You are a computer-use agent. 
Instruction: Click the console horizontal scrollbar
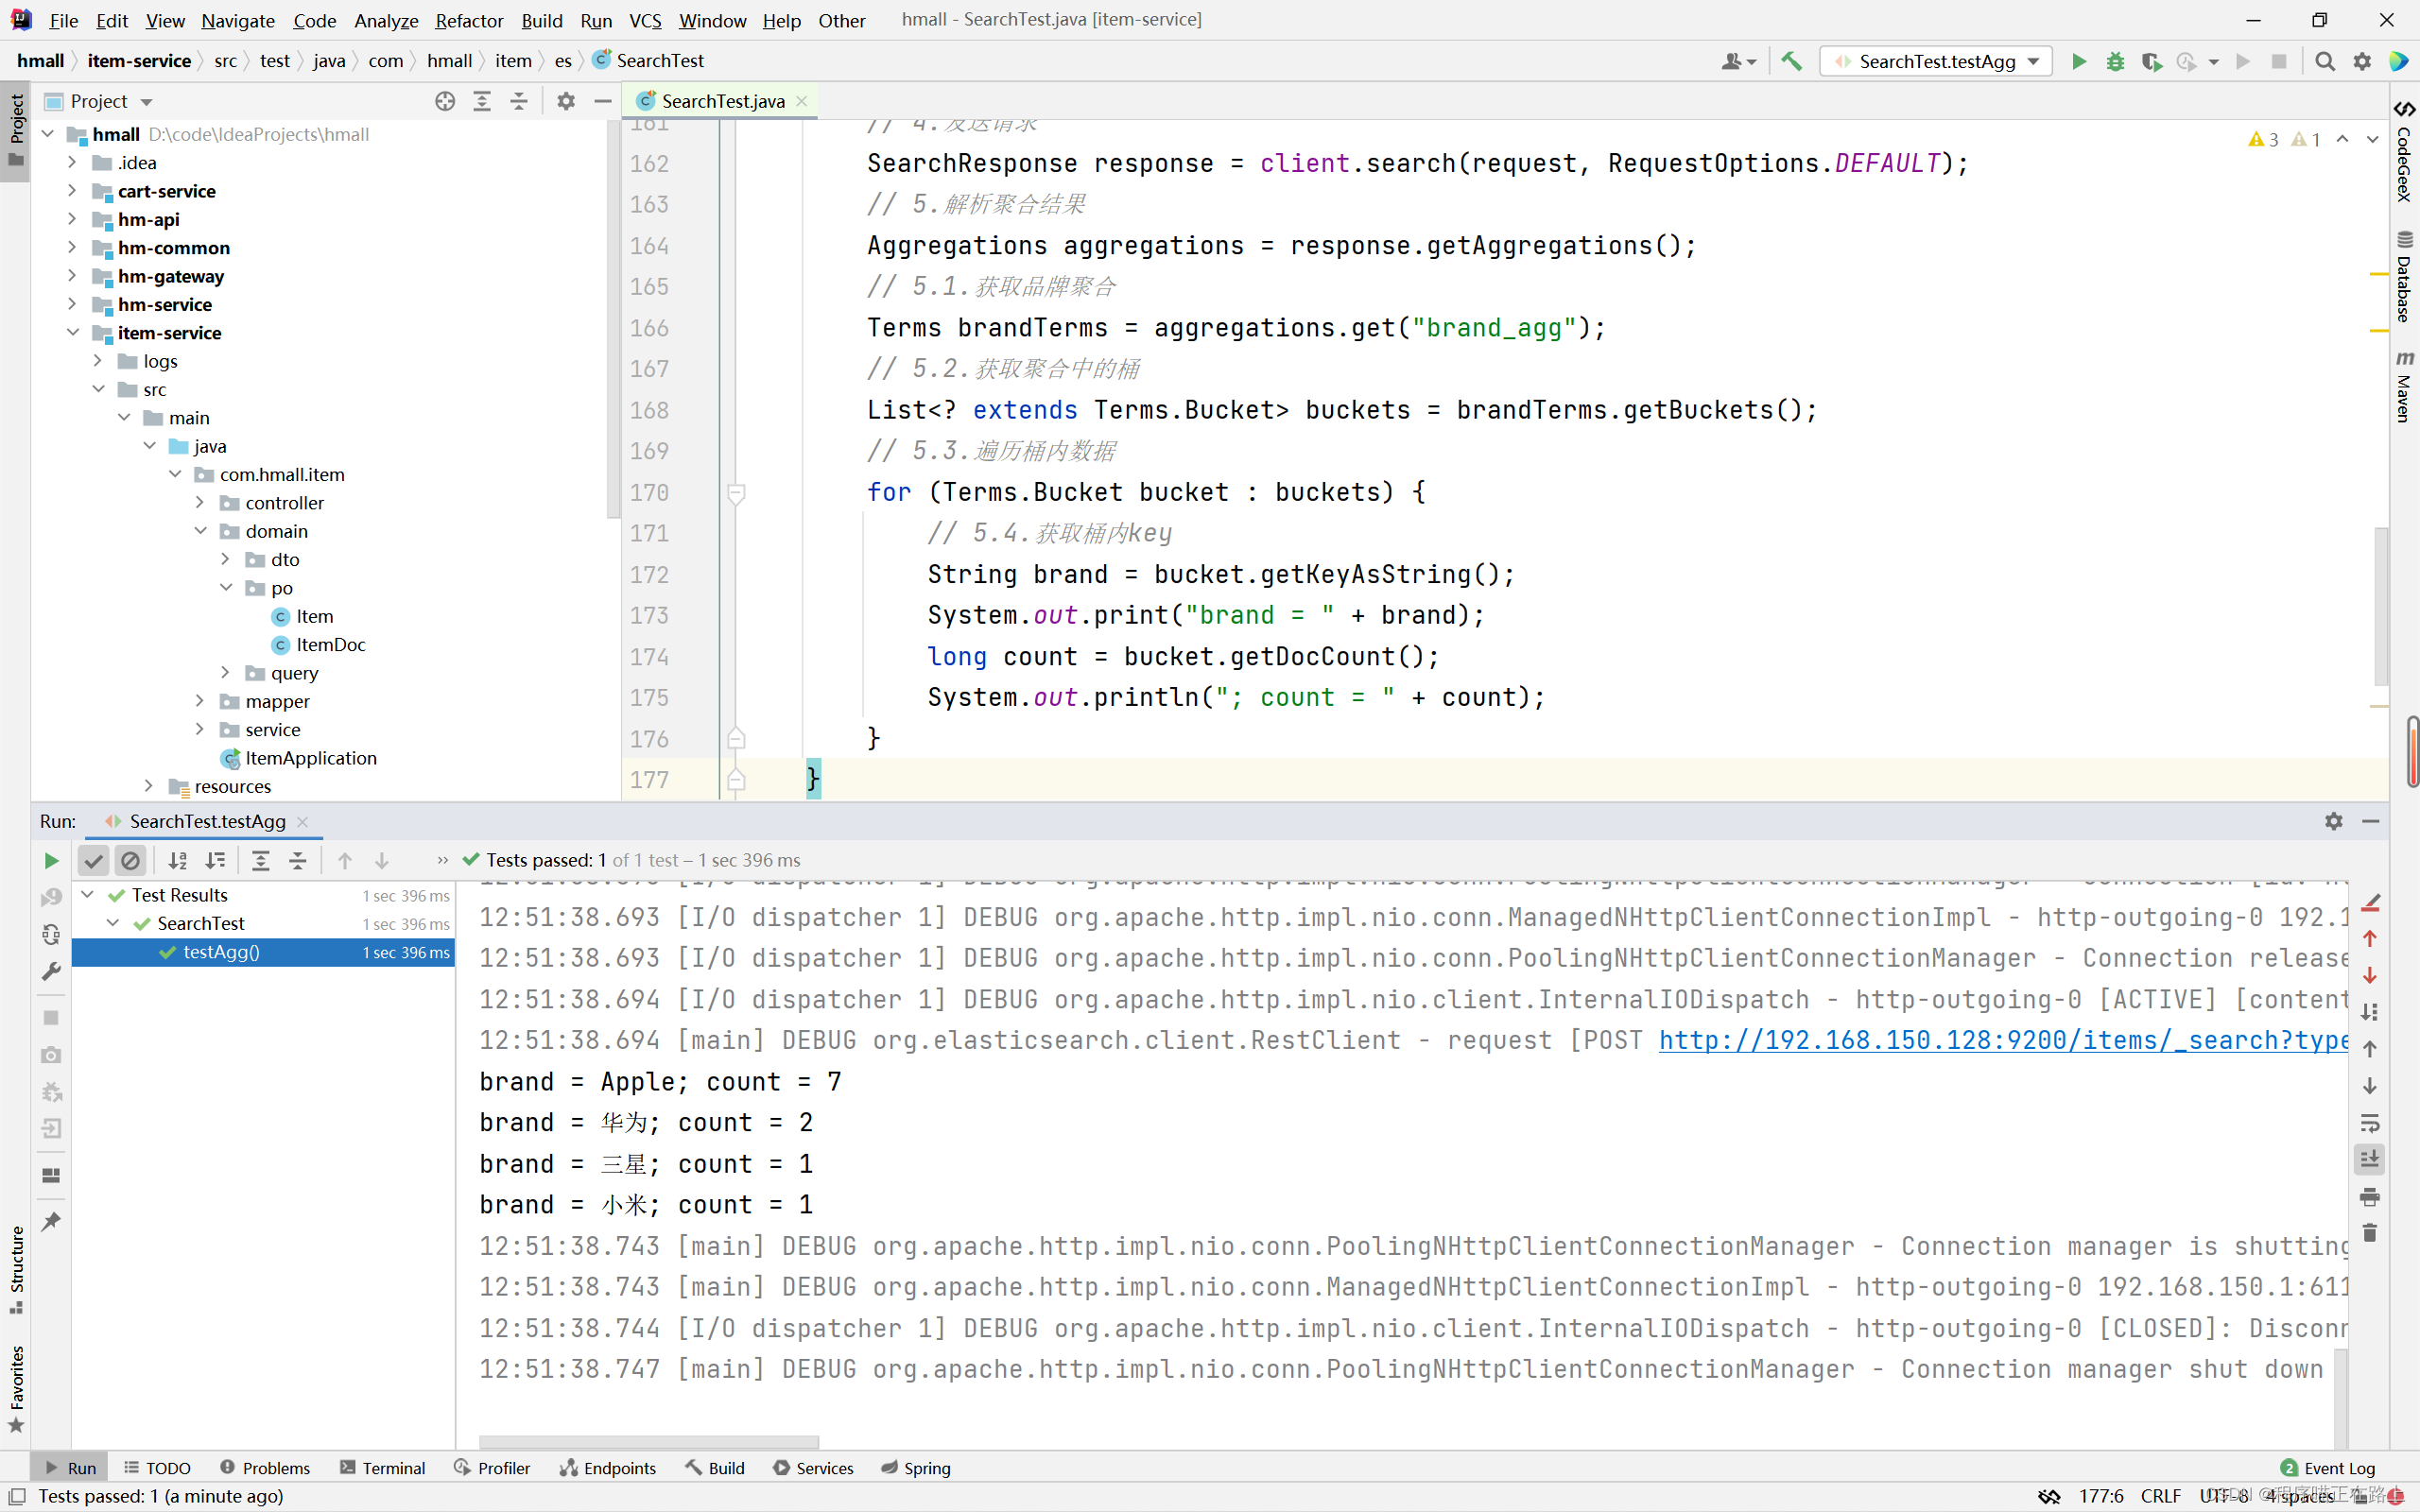649,1442
